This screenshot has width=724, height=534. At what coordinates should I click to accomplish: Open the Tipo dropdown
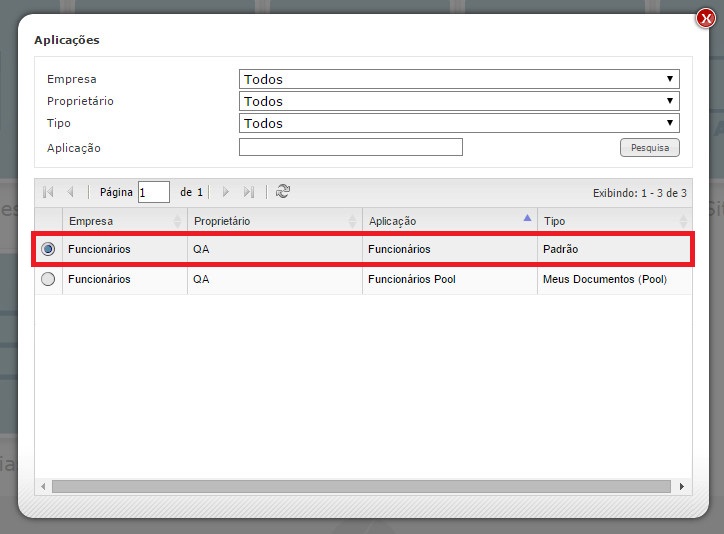pyautogui.click(x=459, y=123)
